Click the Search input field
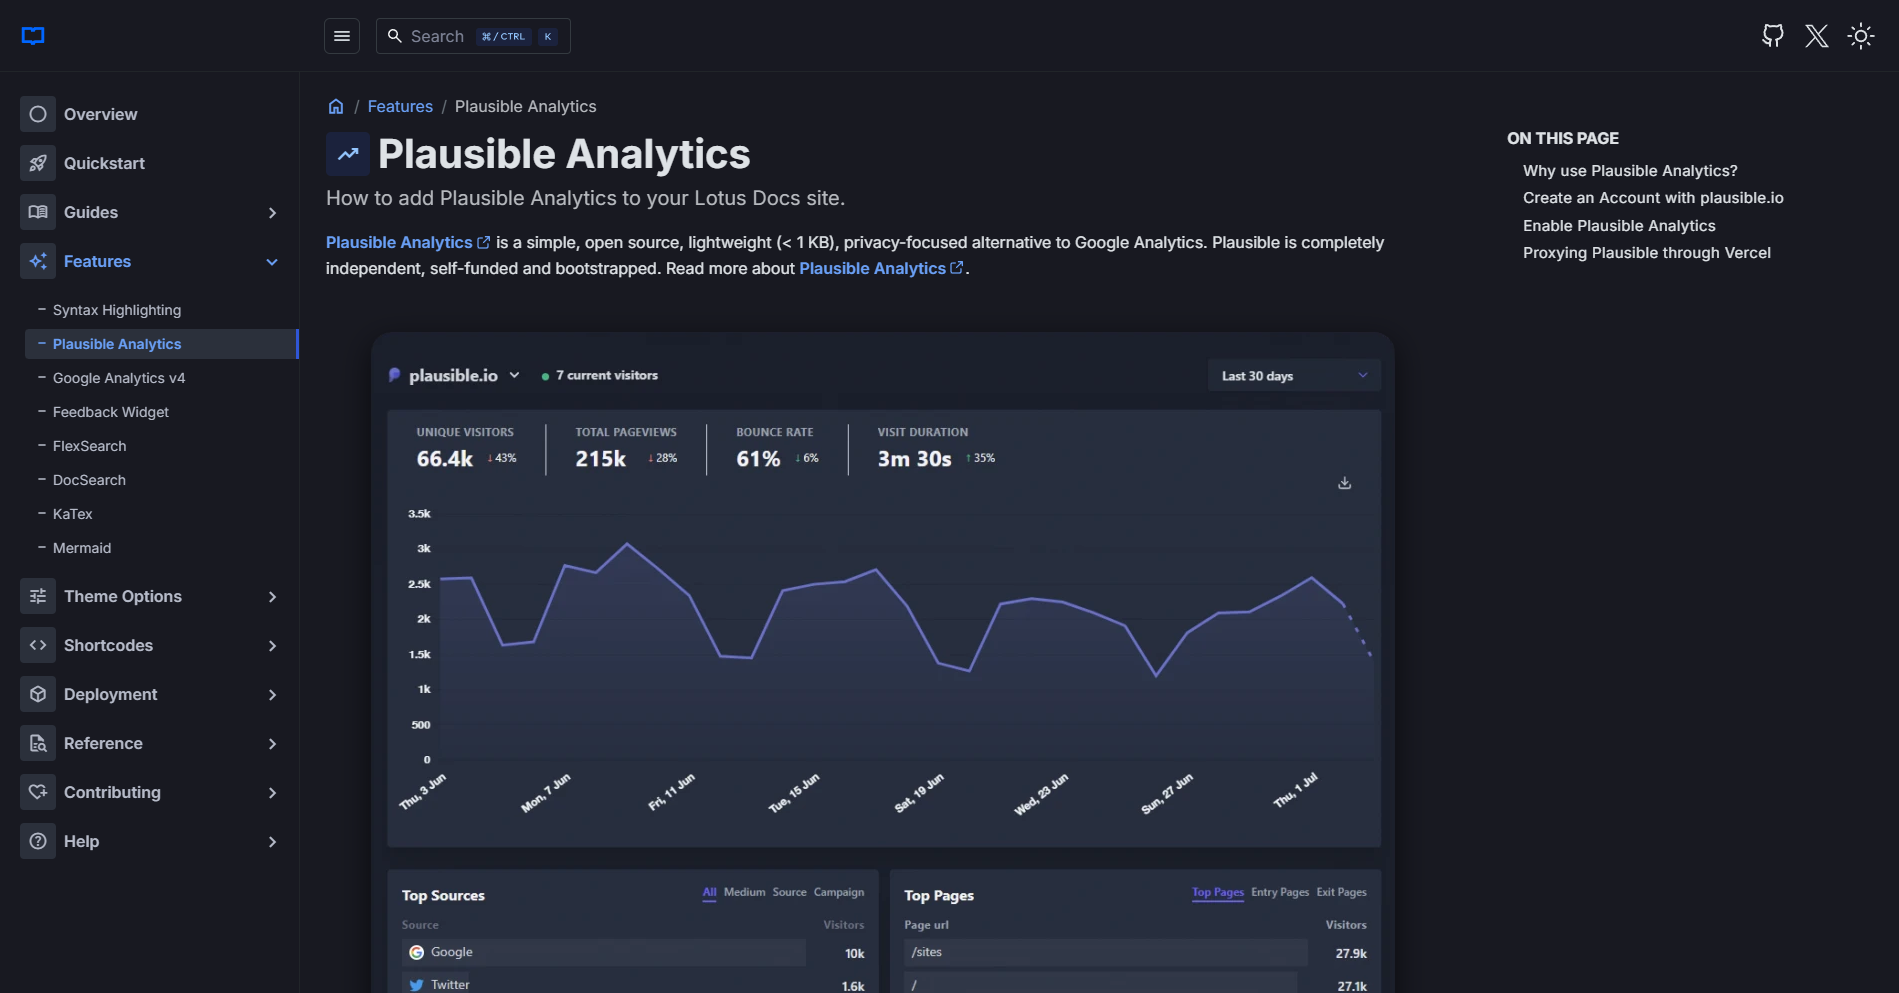The width and height of the screenshot is (1899, 993). 473,36
